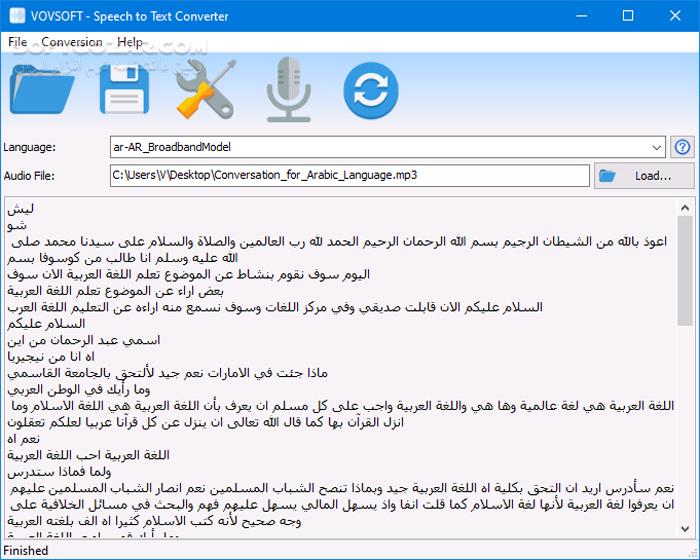Screen dimensions: 700x560
Task: Click the transcript line "اسمي عبد الرحمان من اين"
Action: [x=83, y=340]
